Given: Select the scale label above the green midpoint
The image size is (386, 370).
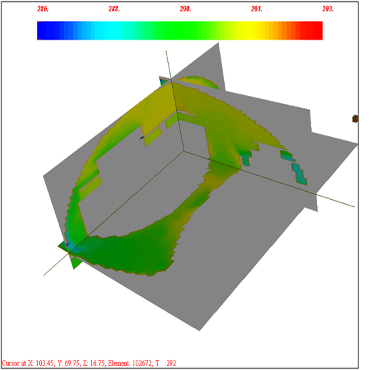Looking at the screenshot, I should tap(185, 9).
